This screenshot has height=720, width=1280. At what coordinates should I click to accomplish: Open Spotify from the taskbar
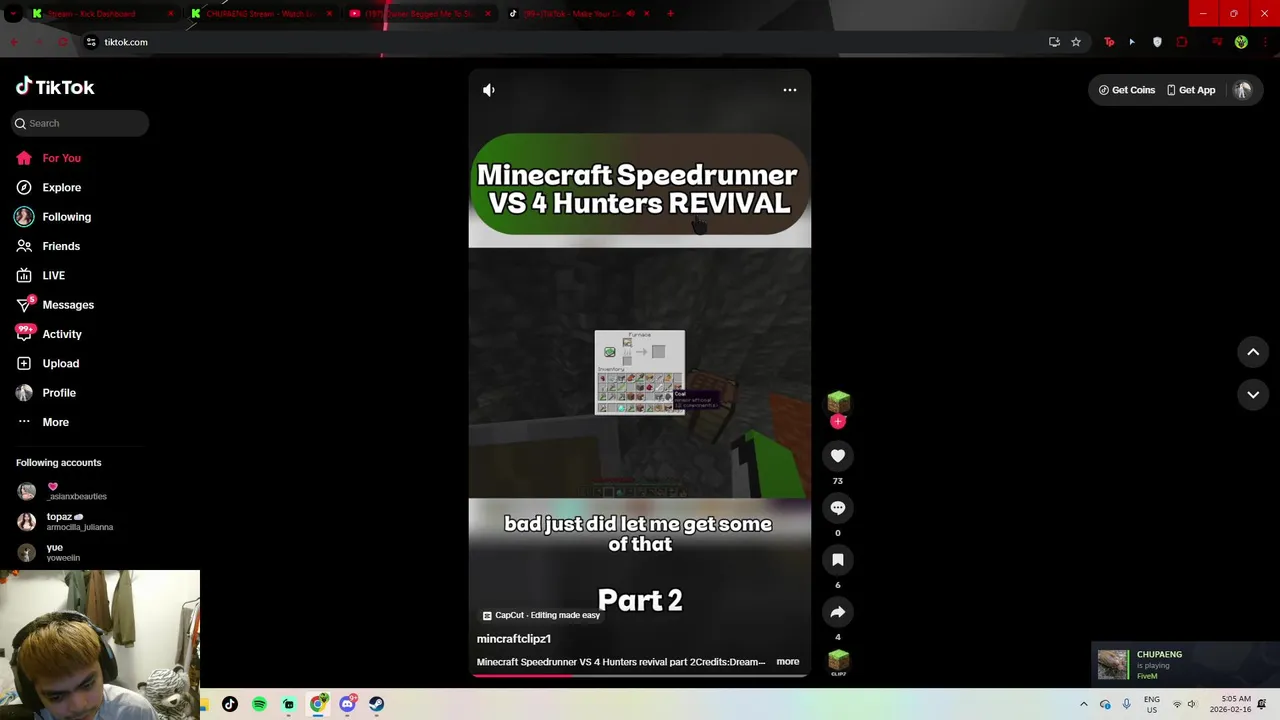pyautogui.click(x=259, y=704)
